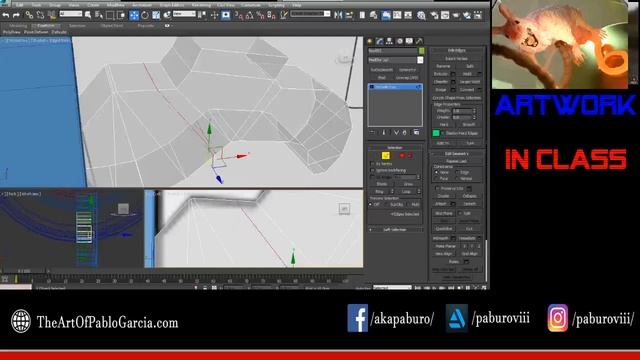The width and height of the screenshot is (640, 360).
Task: Open the Select by Name dialog icon
Action: click(x=99, y=16)
